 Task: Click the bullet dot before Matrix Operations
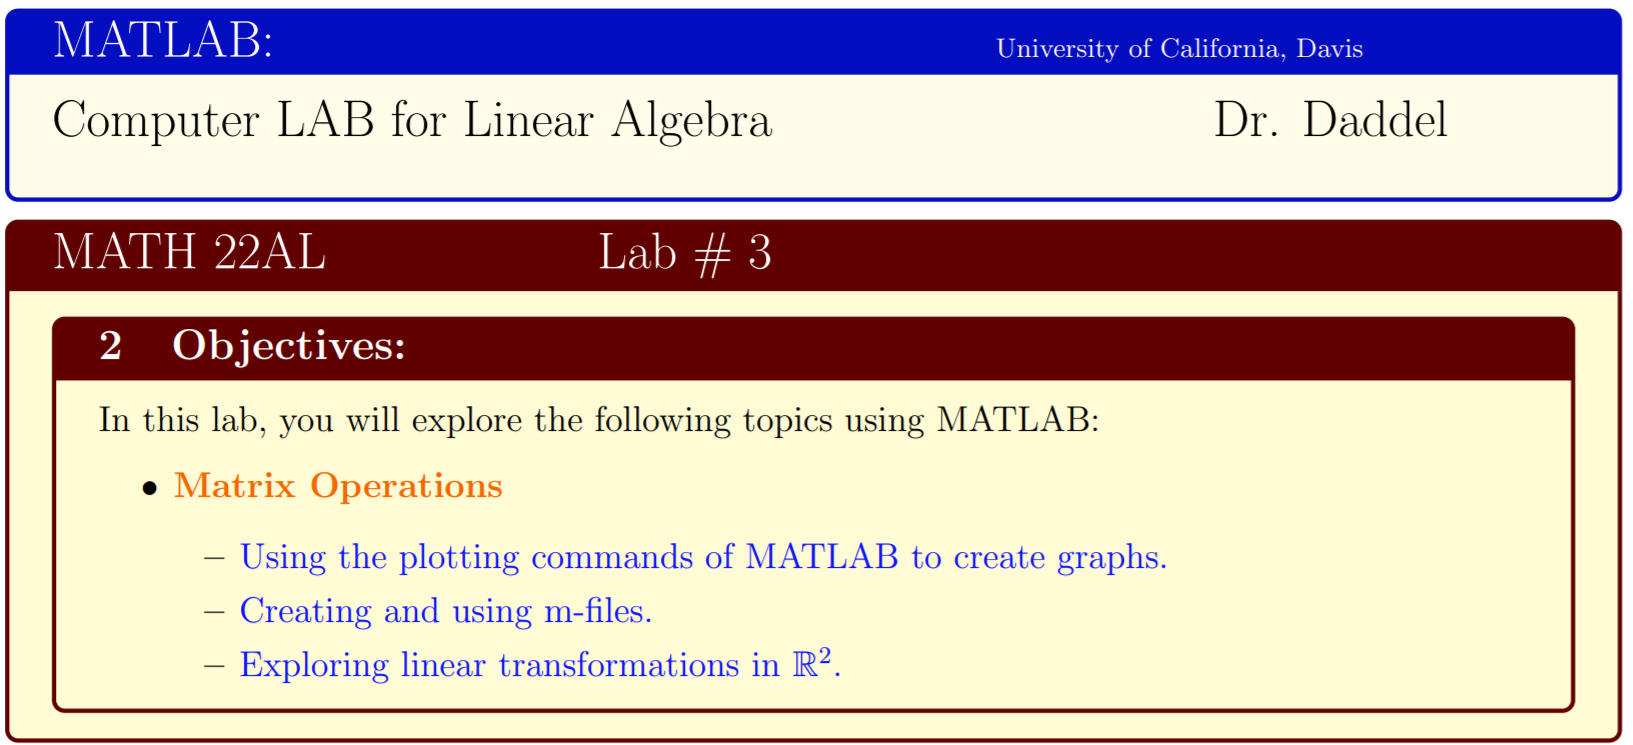(150, 489)
